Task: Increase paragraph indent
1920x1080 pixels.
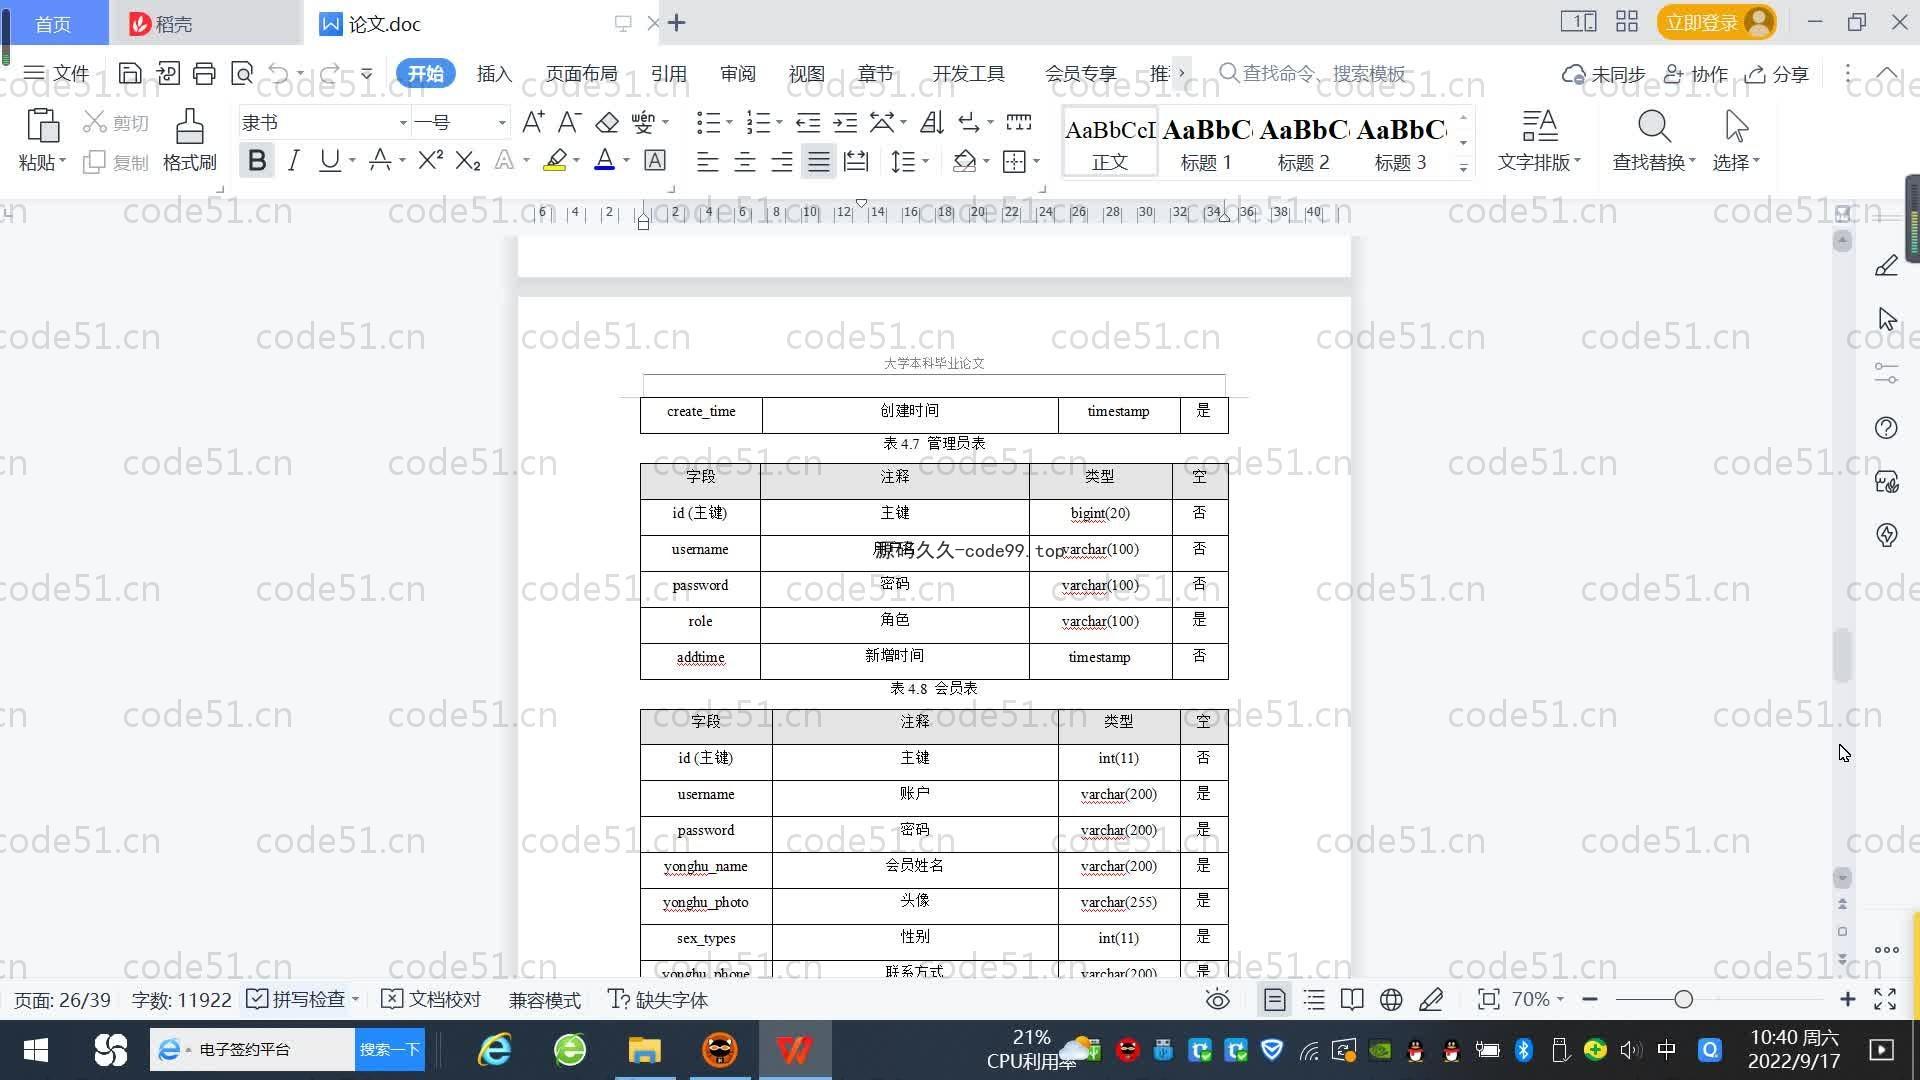Action: click(x=845, y=122)
